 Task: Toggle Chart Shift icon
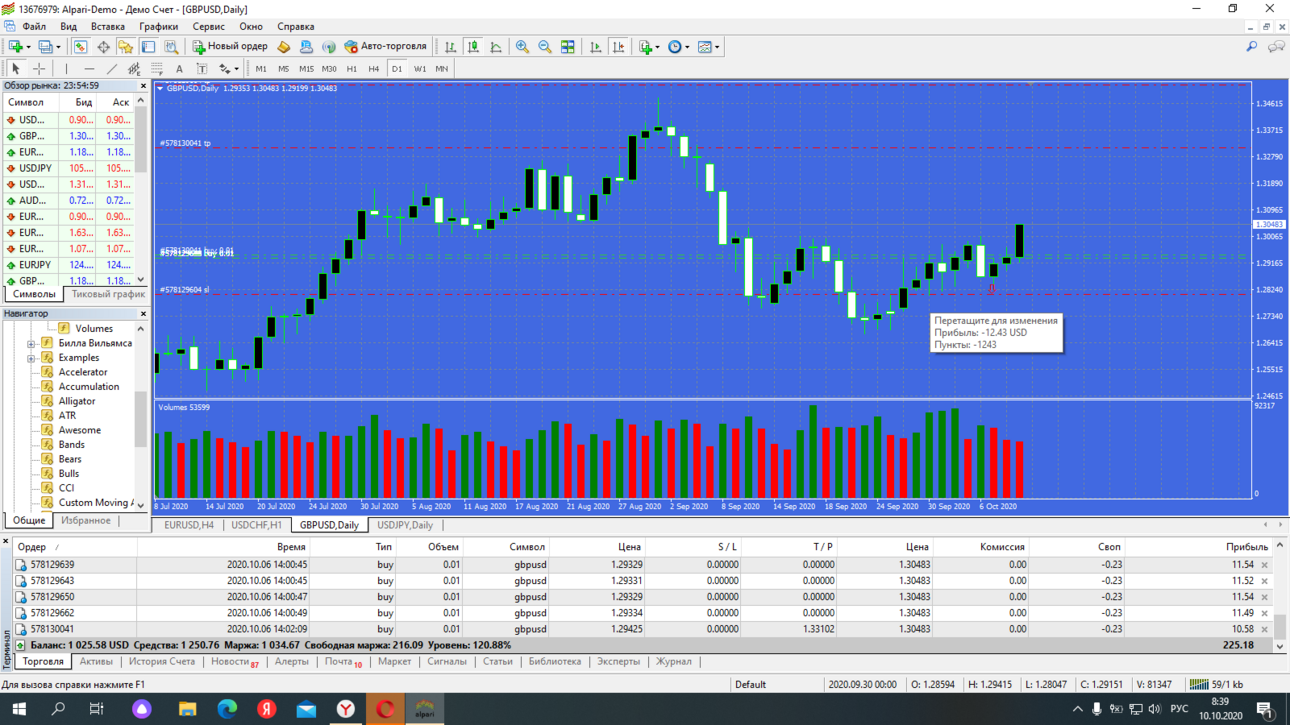[619, 47]
